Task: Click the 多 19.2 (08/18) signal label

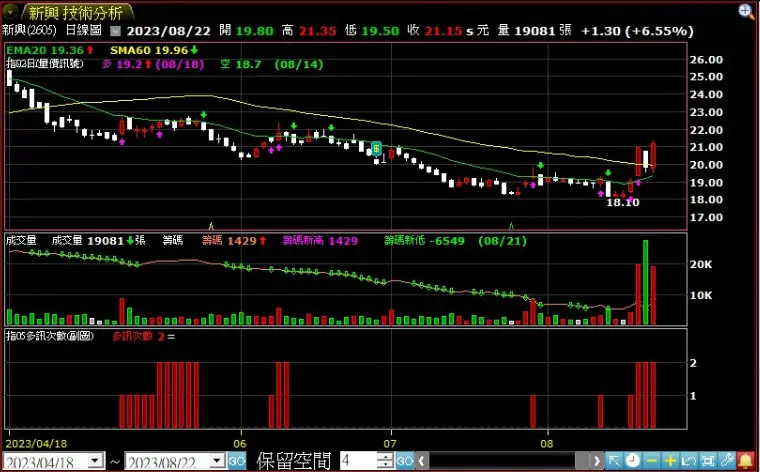Action: click(153, 64)
